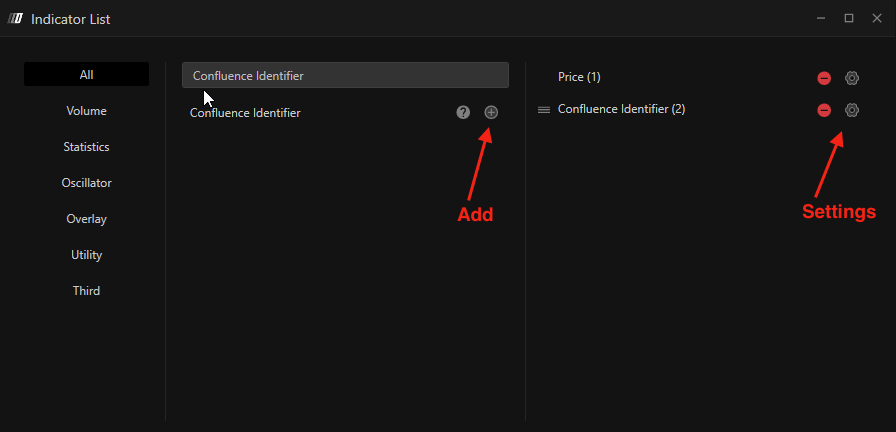Focus the indicator search field

[x=345, y=75]
